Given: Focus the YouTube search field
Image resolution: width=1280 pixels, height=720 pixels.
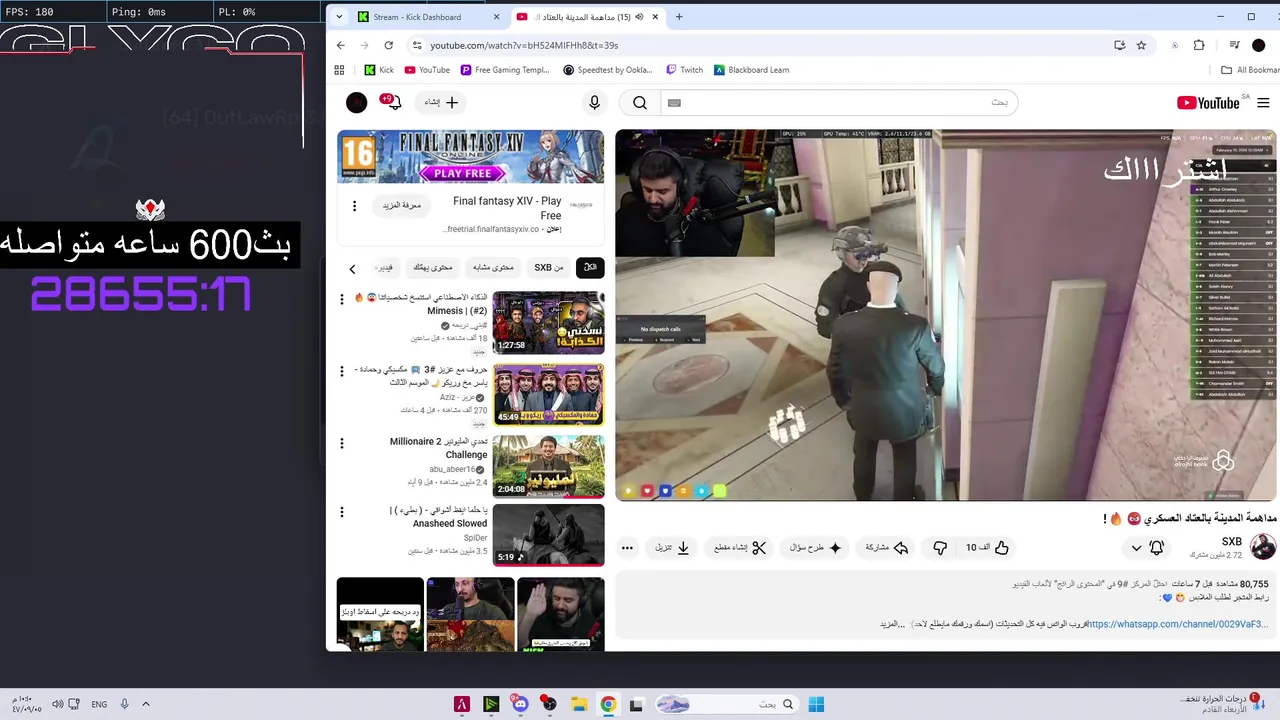Looking at the screenshot, I should pyautogui.click(x=838, y=102).
